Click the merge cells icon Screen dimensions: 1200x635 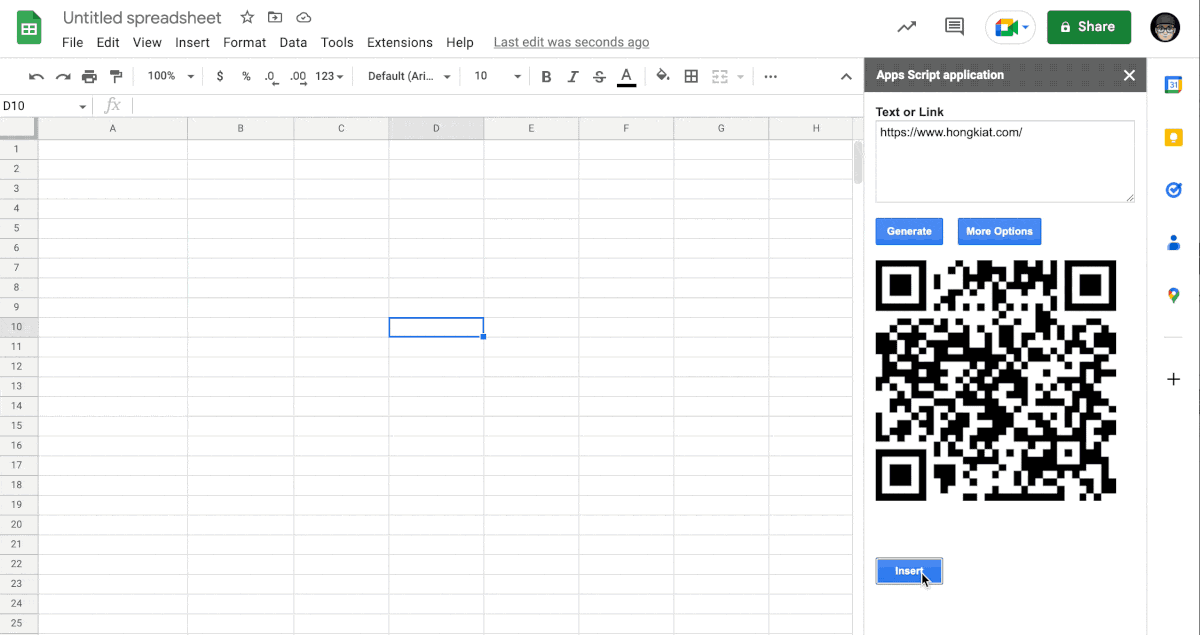(720, 76)
